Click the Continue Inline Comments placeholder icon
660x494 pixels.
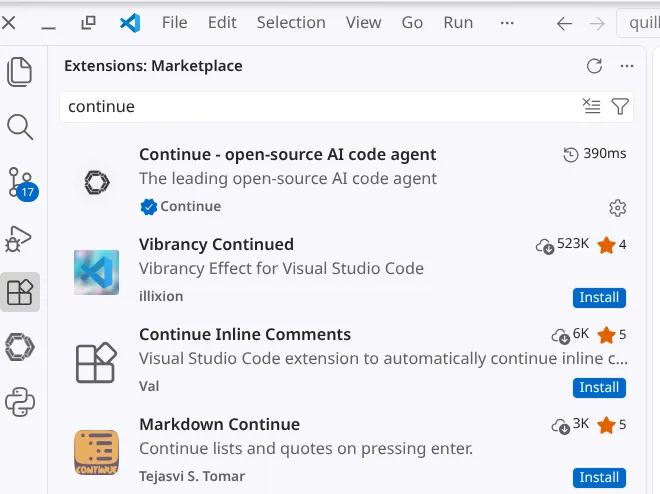pyautogui.click(x=96, y=362)
